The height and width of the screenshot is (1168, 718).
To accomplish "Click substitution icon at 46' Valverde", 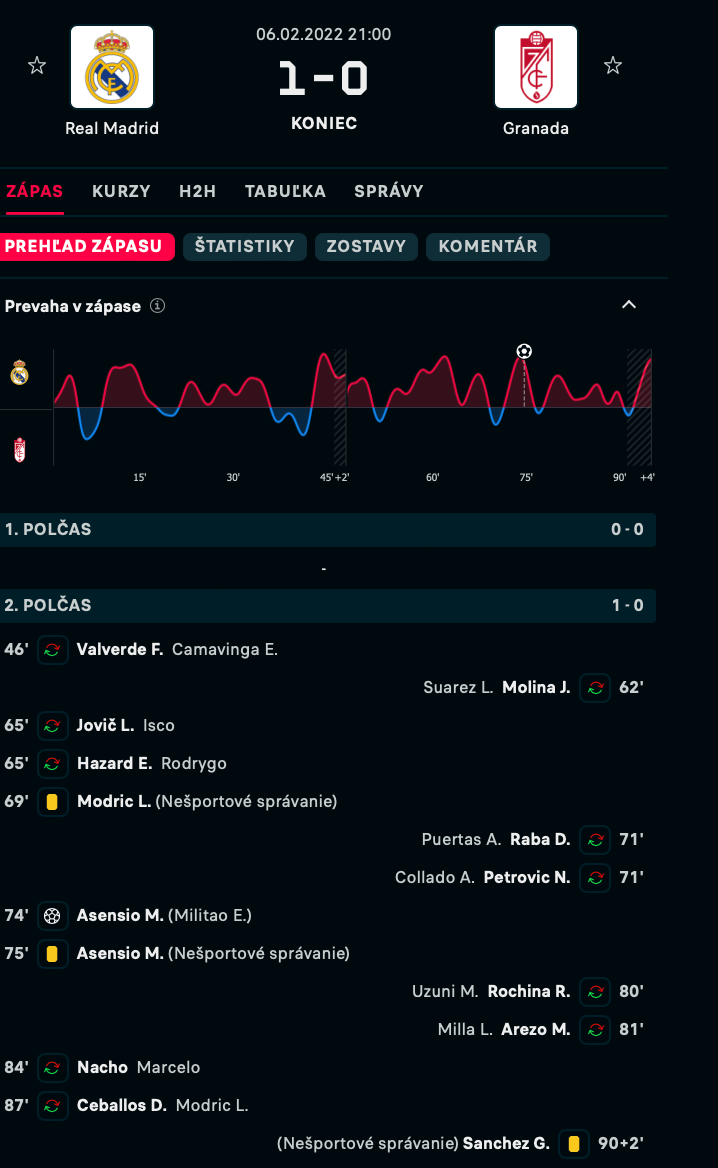I will click(52, 649).
